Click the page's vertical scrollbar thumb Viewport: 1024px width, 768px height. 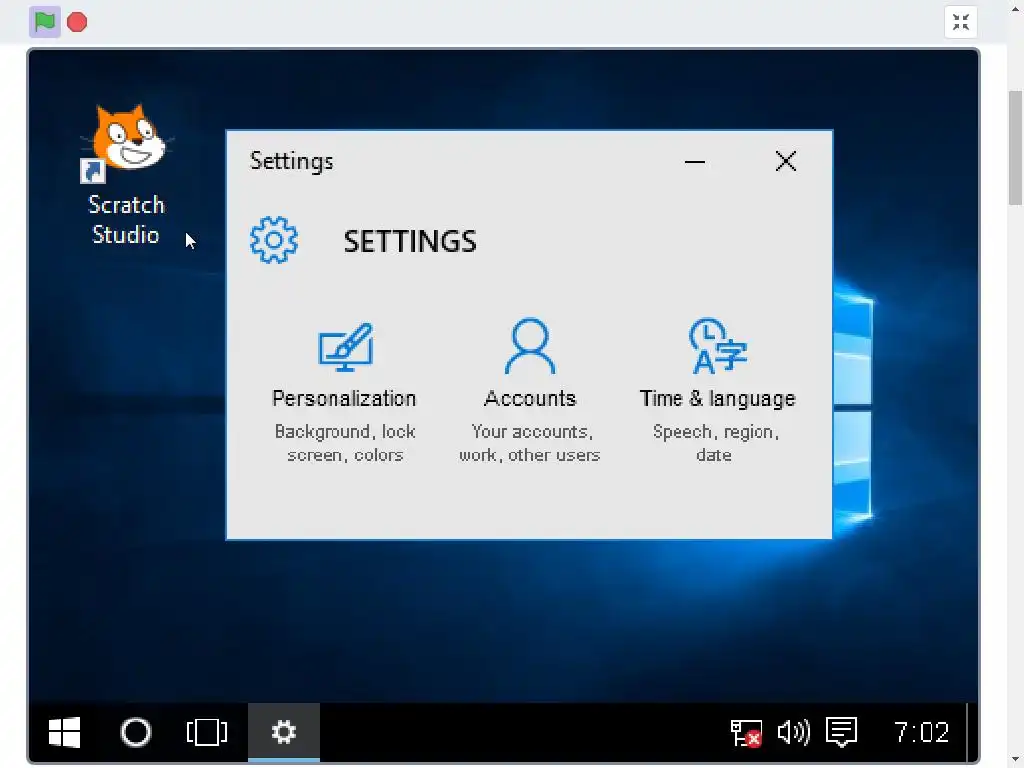[1015, 148]
